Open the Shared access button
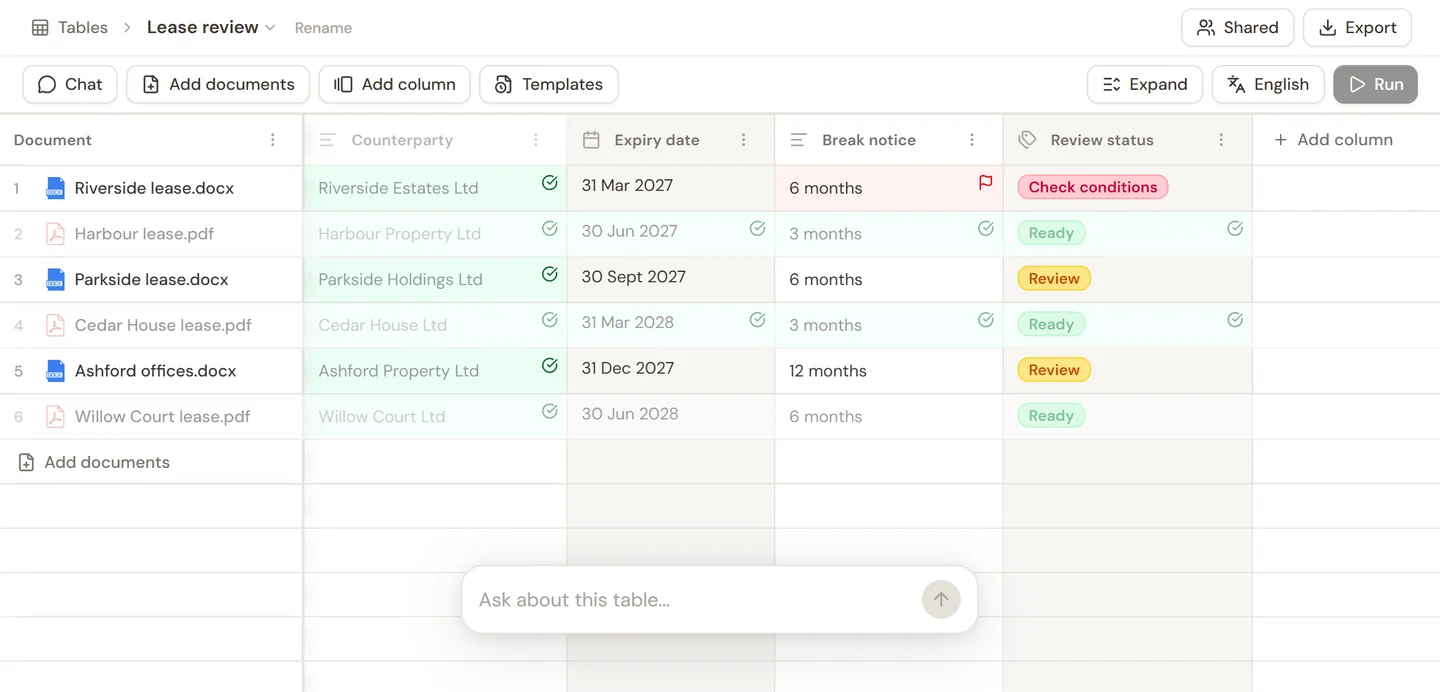Viewport: 1440px width, 692px height. pos(1237,28)
